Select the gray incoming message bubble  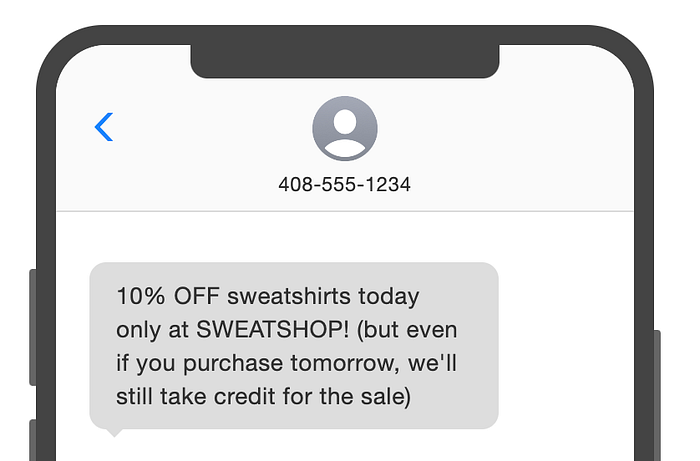click(x=294, y=346)
